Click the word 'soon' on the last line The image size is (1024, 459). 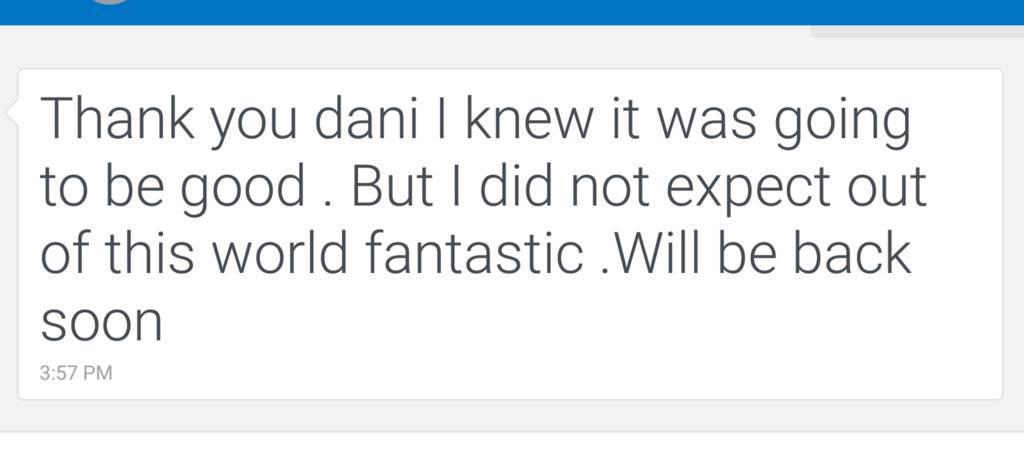pos(101,323)
